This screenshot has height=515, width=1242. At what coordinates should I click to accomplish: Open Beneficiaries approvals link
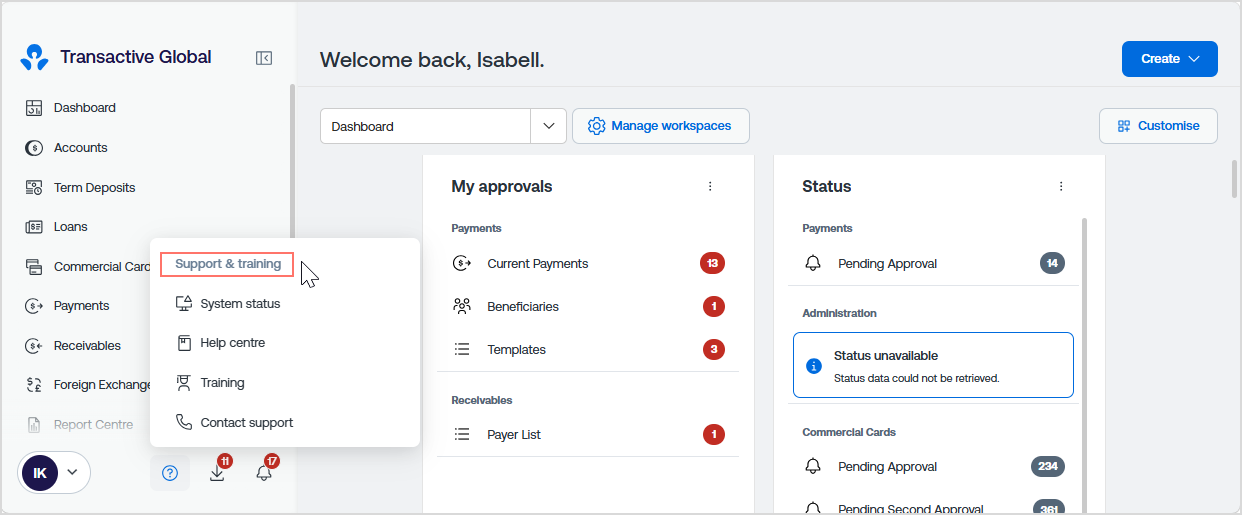pyautogui.click(x=523, y=306)
